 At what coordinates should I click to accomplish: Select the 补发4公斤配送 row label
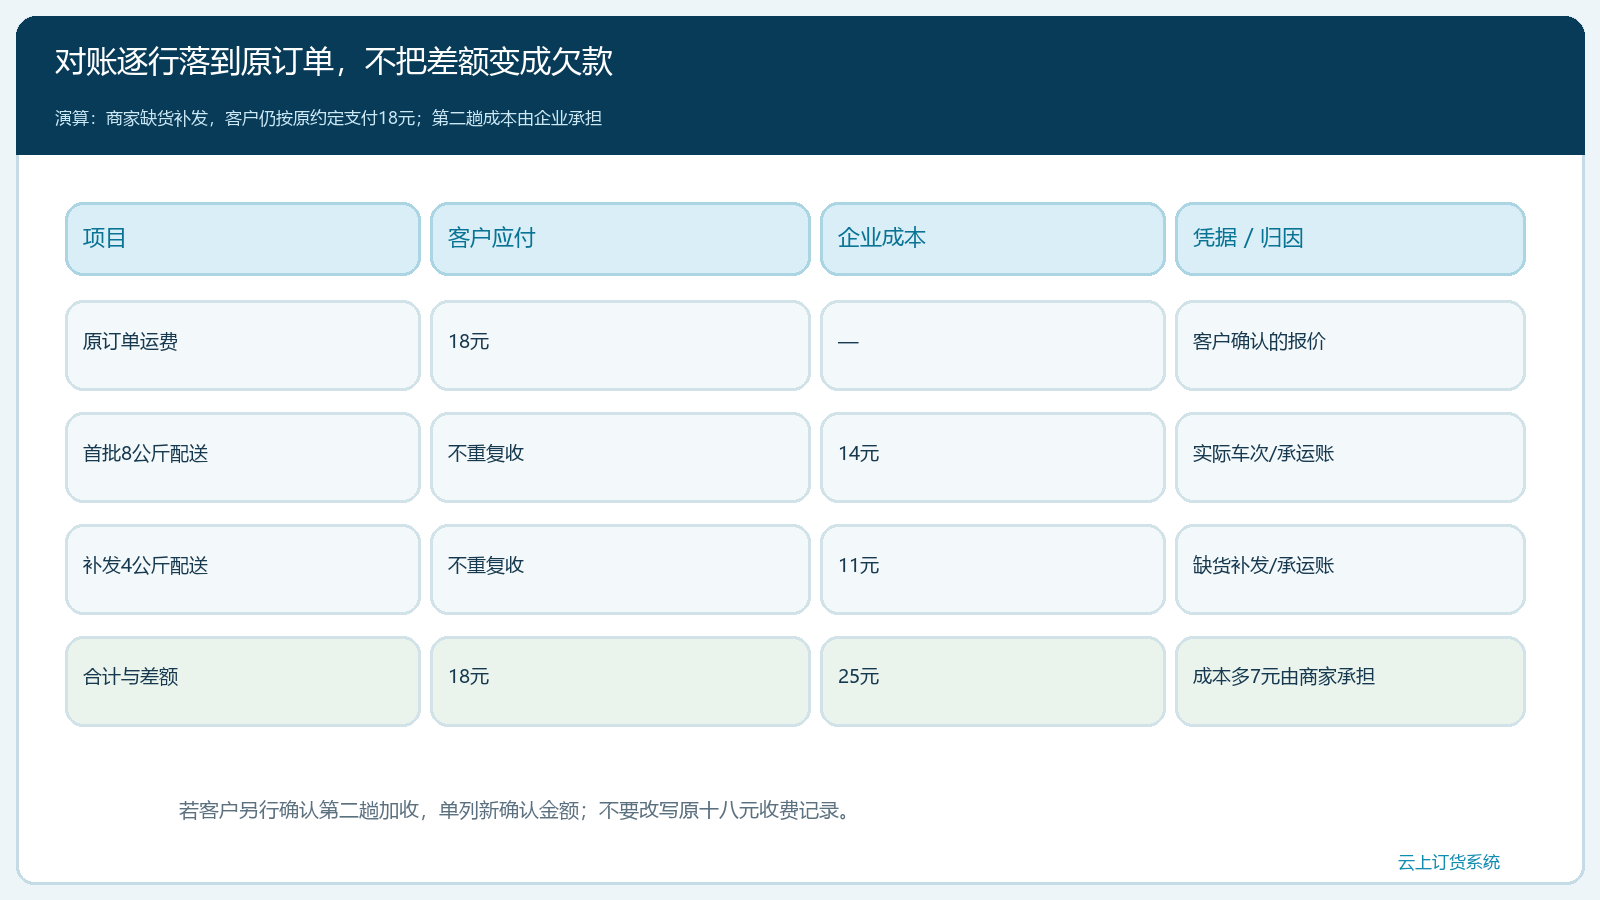pyautogui.click(x=243, y=569)
